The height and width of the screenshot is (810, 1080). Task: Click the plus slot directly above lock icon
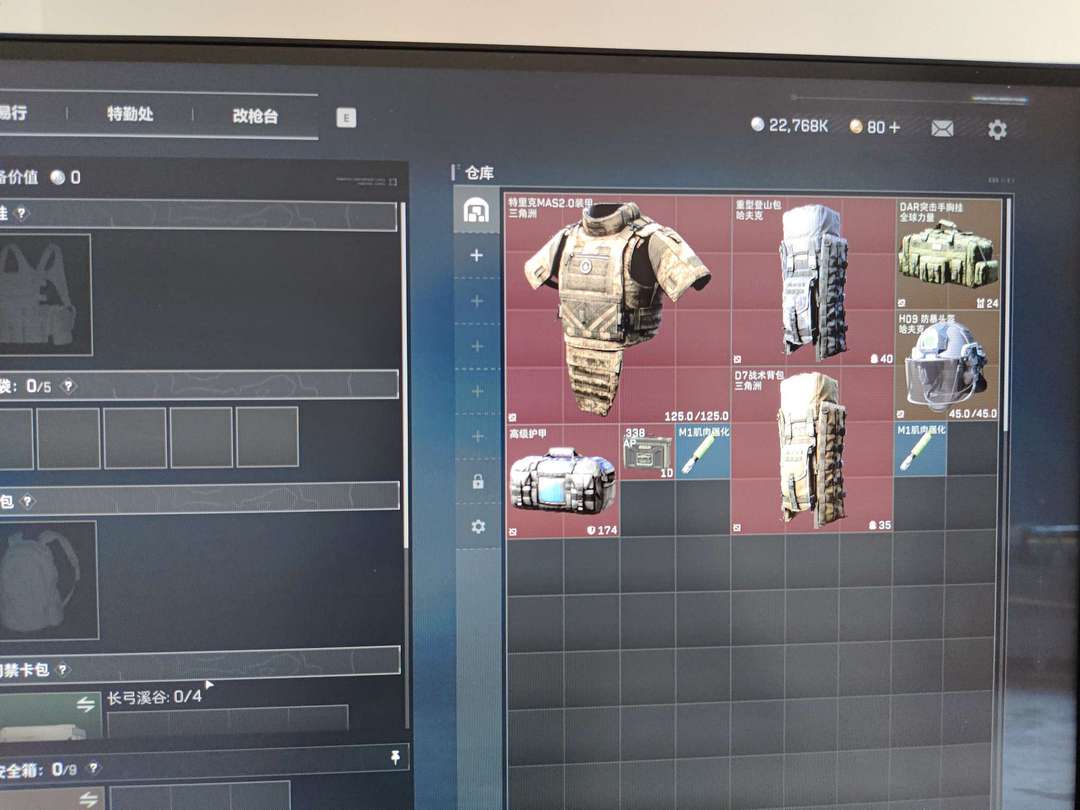477,436
